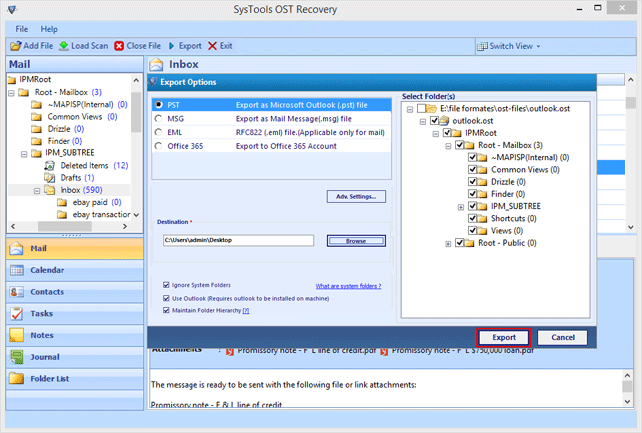
Task: Click the Journal icon in navigation pane
Action: tap(16, 357)
